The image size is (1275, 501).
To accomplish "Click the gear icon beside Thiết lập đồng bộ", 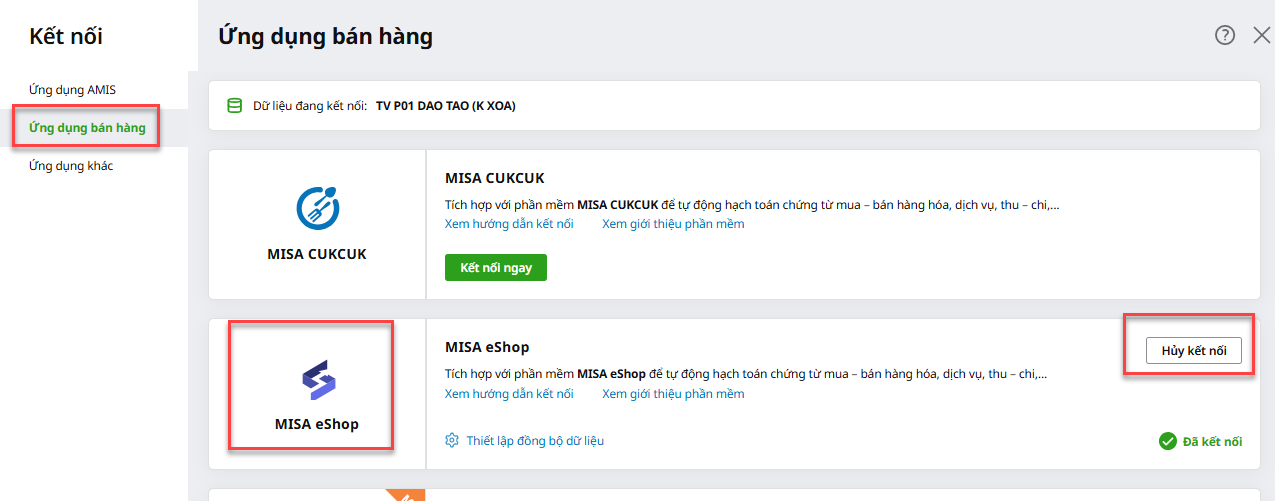I will pos(452,440).
